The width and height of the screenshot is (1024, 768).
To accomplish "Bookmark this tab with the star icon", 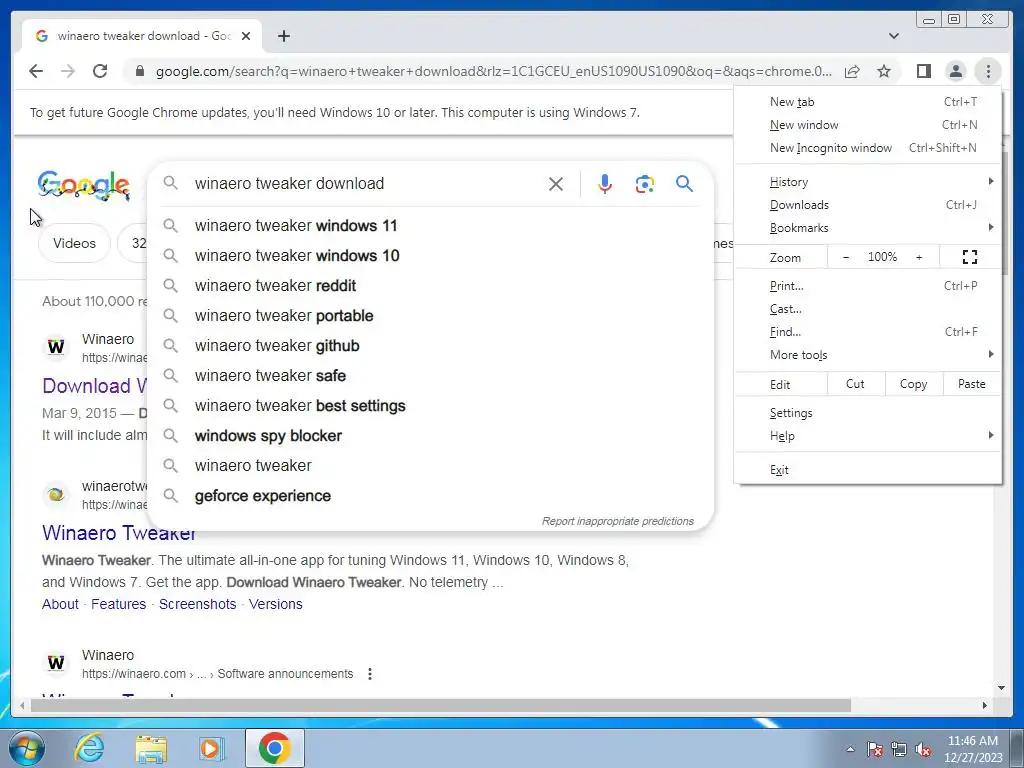I will pos(884,71).
